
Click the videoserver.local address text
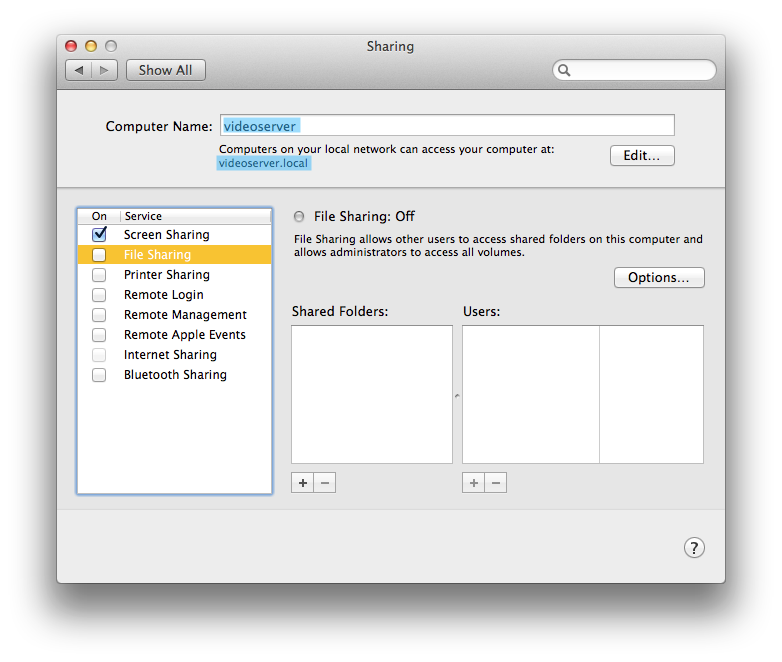coord(263,163)
